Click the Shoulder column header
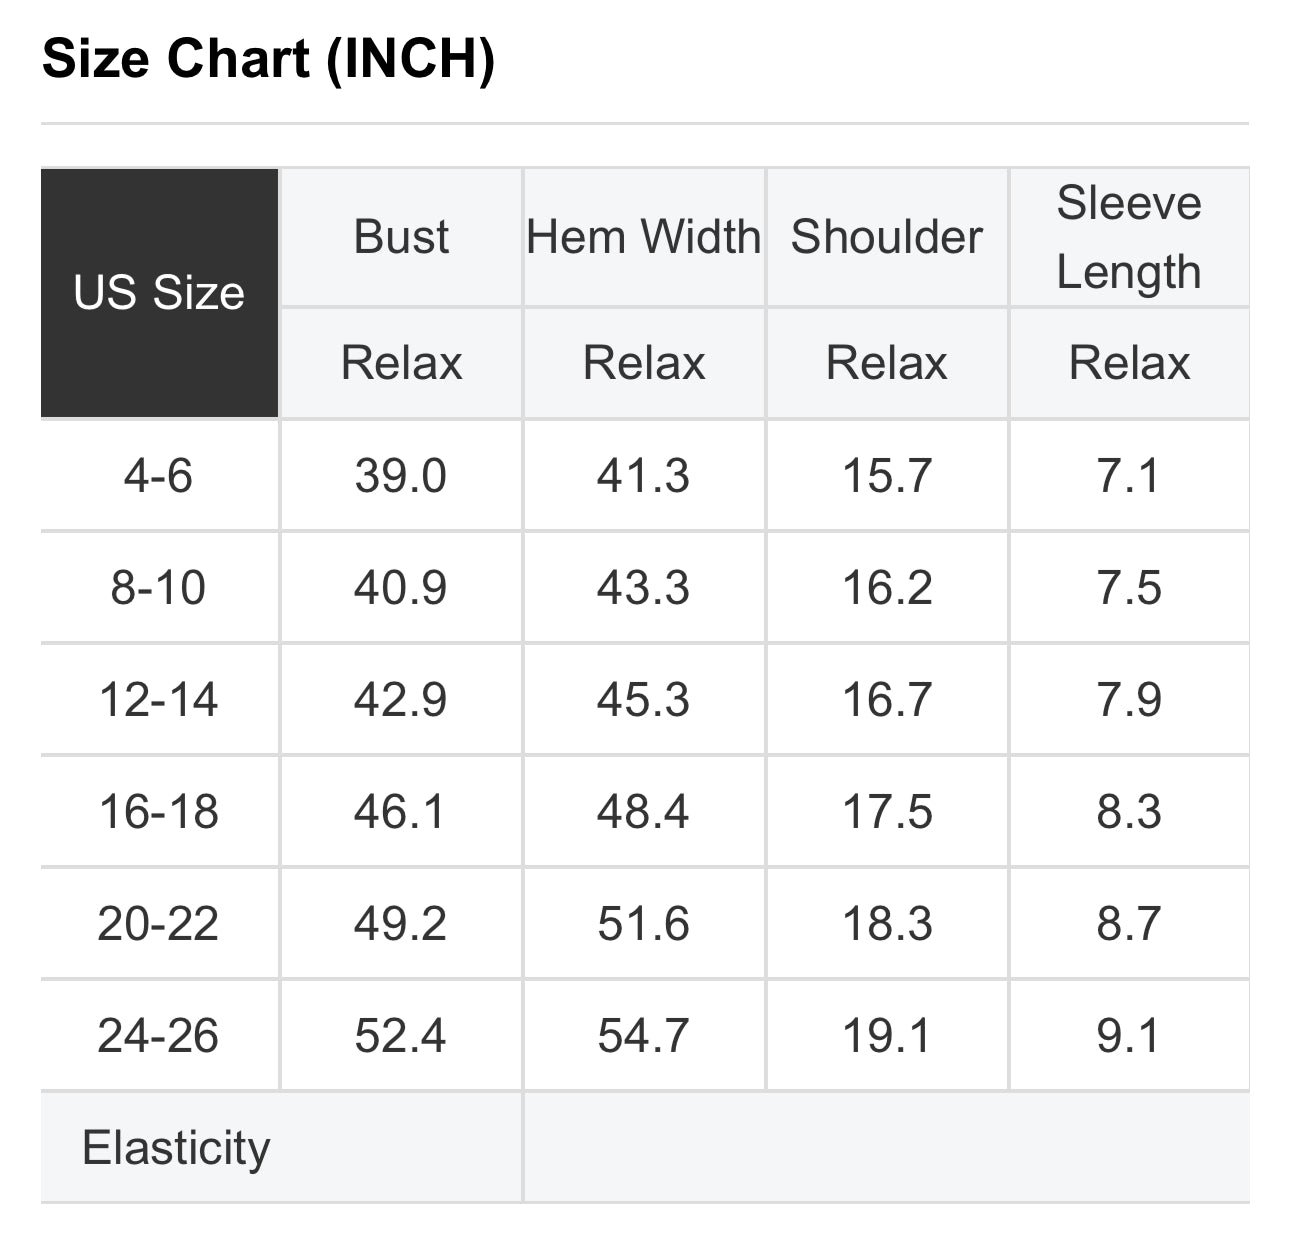Viewport: 1290px width, 1243px height. click(x=887, y=237)
